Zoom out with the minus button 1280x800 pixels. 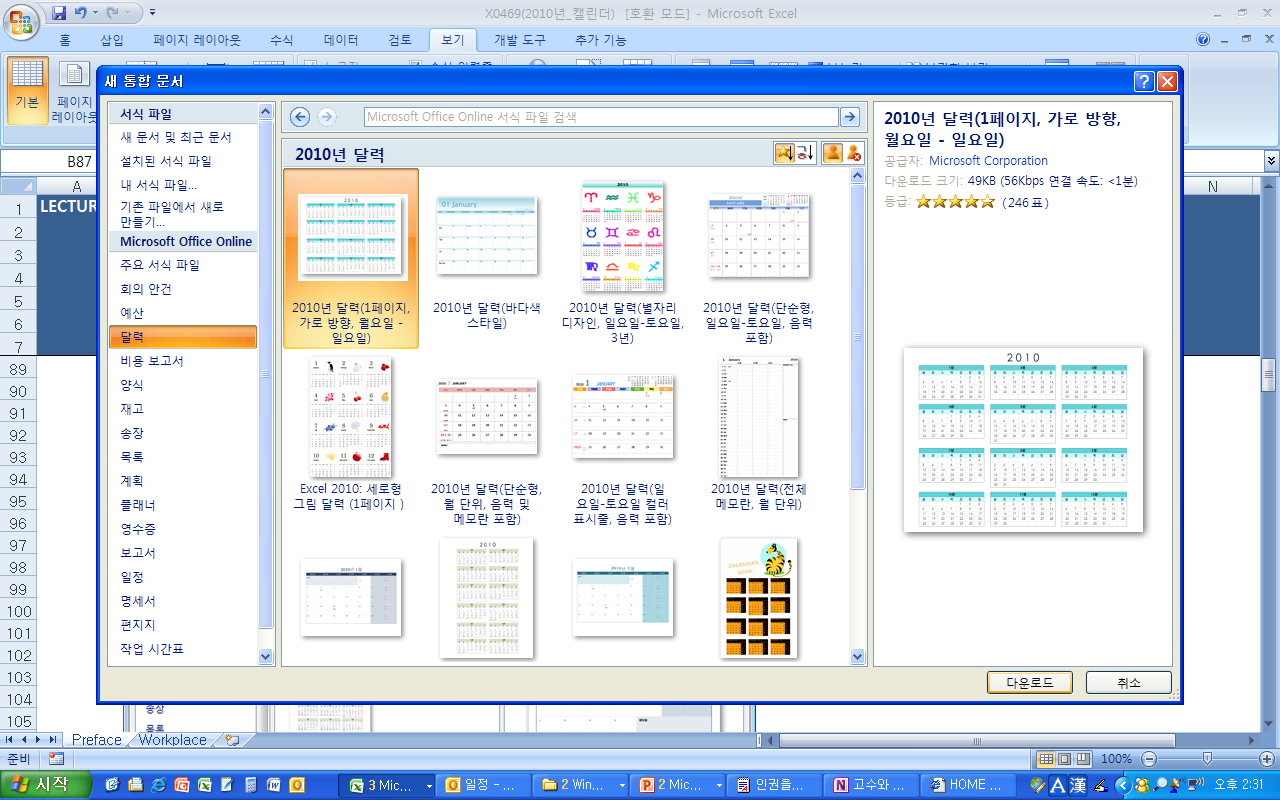(x=1150, y=759)
